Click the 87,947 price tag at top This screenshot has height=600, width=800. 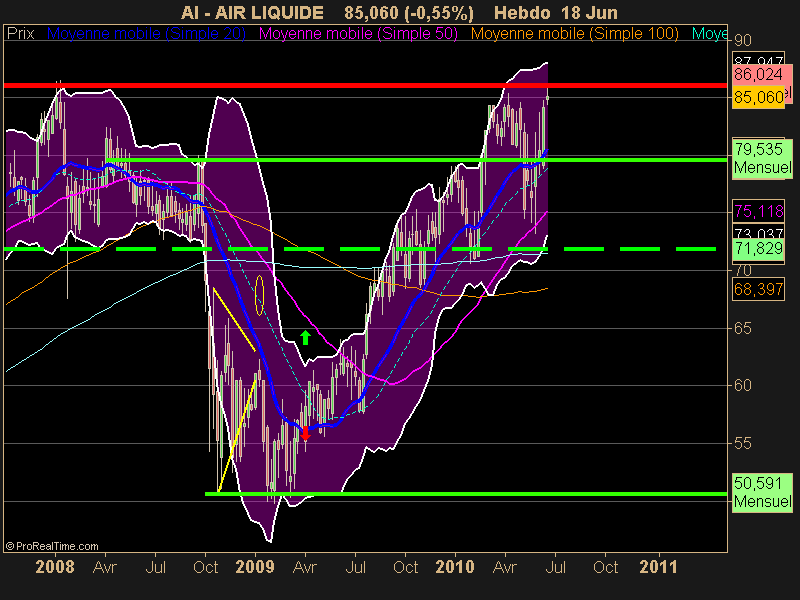click(x=758, y=59)
